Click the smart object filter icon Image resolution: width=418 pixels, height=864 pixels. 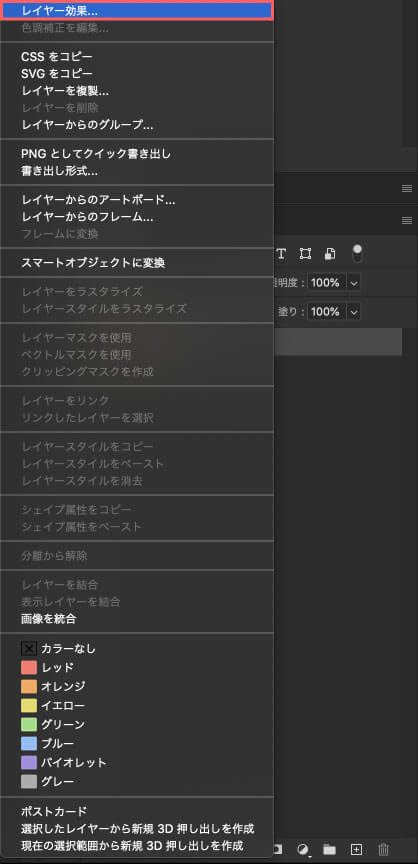click(x=330, y=253)
